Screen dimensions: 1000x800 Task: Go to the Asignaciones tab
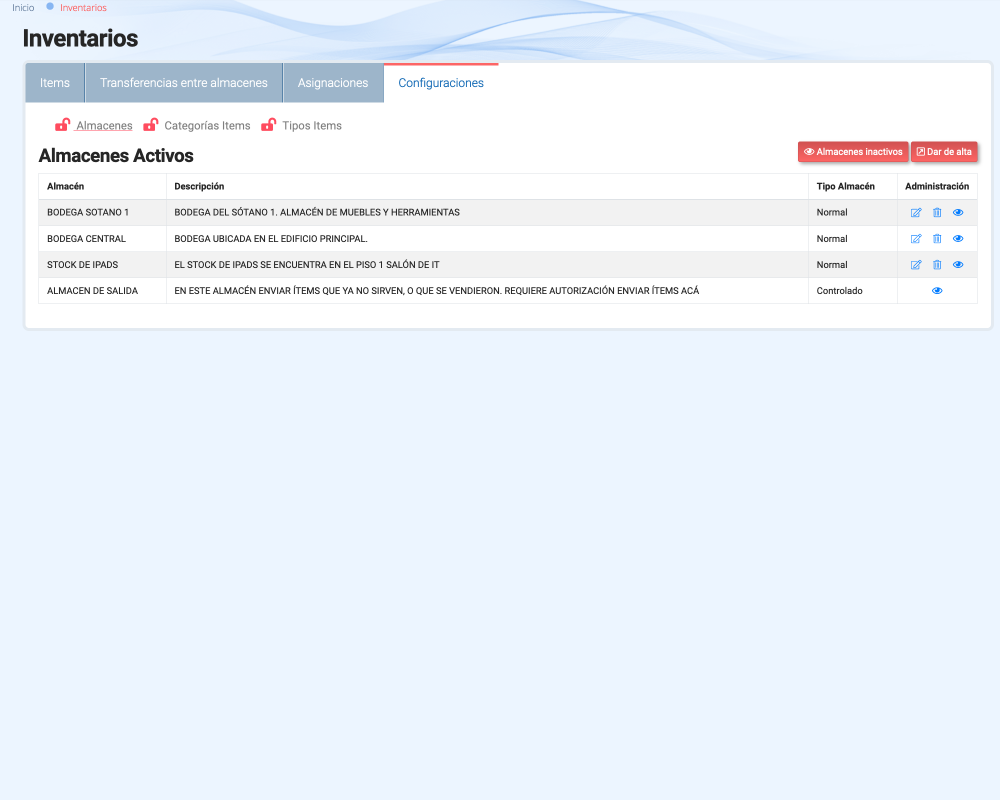pyautogui.click(x=333, y=83)
